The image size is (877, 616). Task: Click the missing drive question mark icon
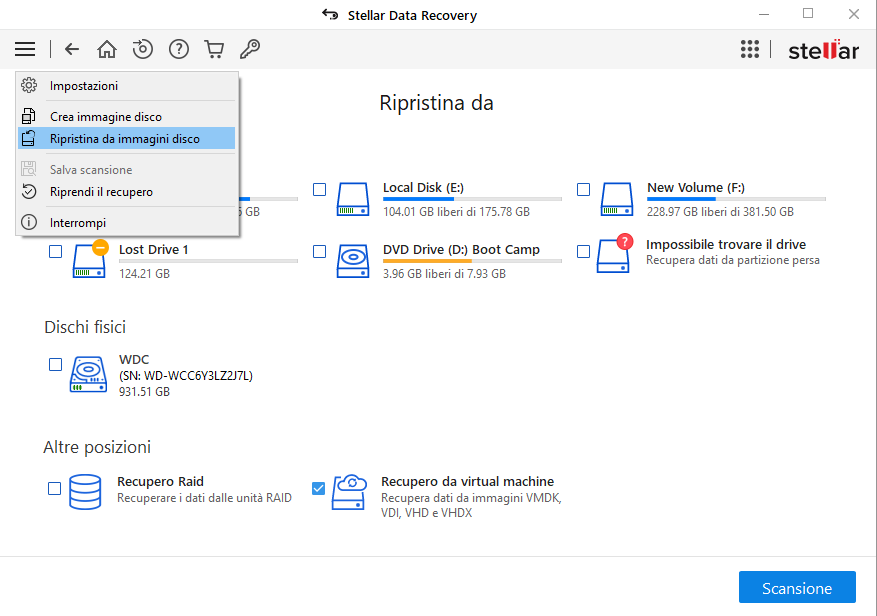point(615,253)
